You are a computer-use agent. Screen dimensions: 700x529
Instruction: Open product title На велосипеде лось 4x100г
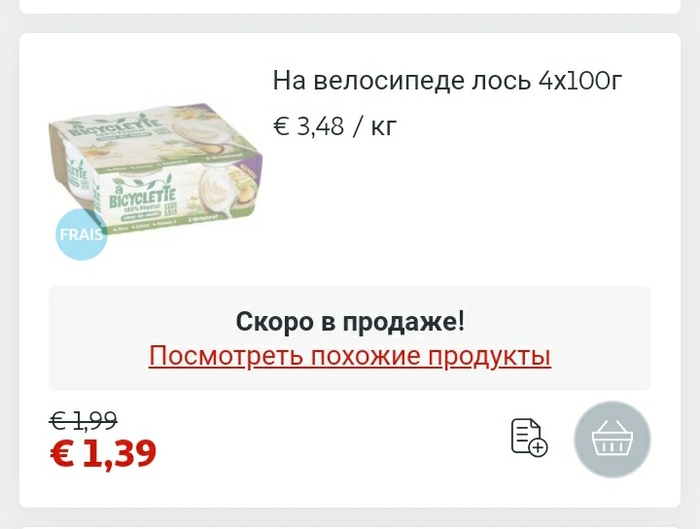[x=447, y=81]
